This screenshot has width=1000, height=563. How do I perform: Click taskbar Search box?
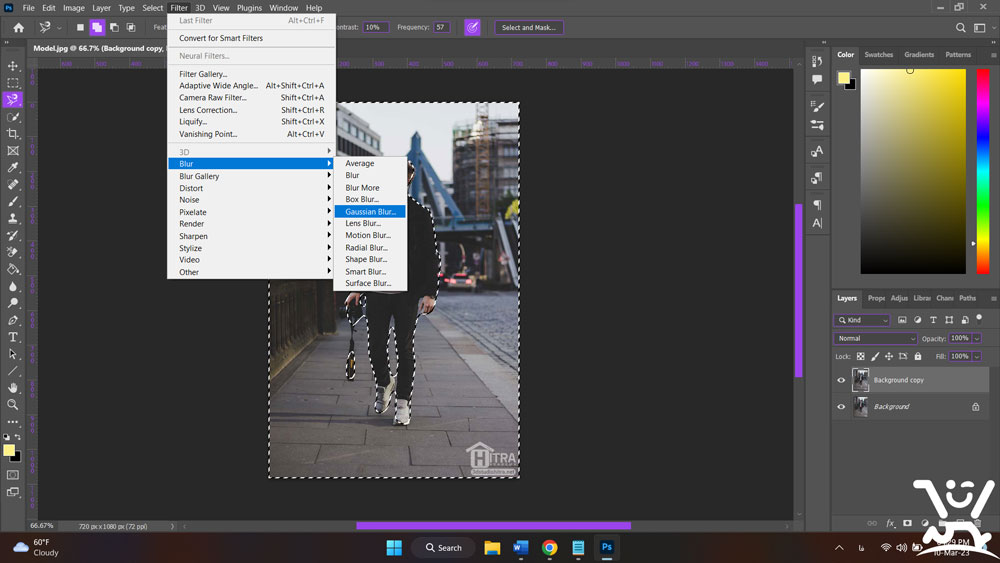click(444, 548)
